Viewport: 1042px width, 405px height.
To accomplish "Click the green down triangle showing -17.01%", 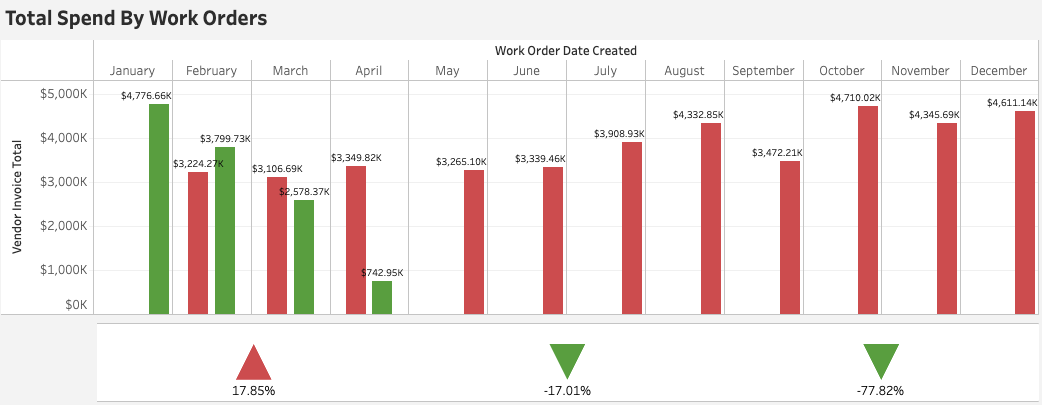I will tap(567, 360).
